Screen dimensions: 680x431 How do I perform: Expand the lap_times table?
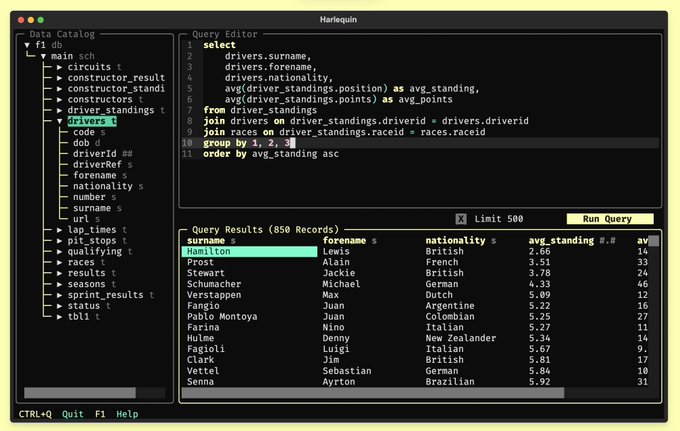point(59,230)
